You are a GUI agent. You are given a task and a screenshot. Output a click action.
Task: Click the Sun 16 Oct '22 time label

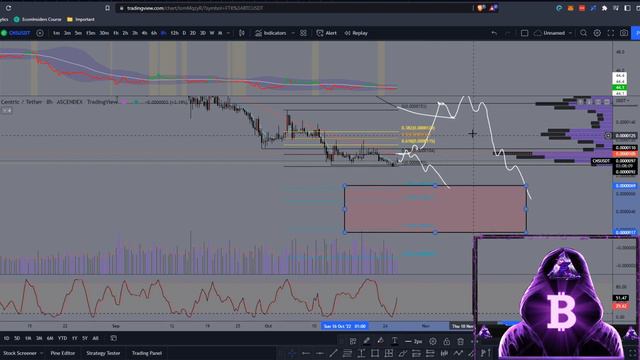pyautogui.click(x=345, y=326)
